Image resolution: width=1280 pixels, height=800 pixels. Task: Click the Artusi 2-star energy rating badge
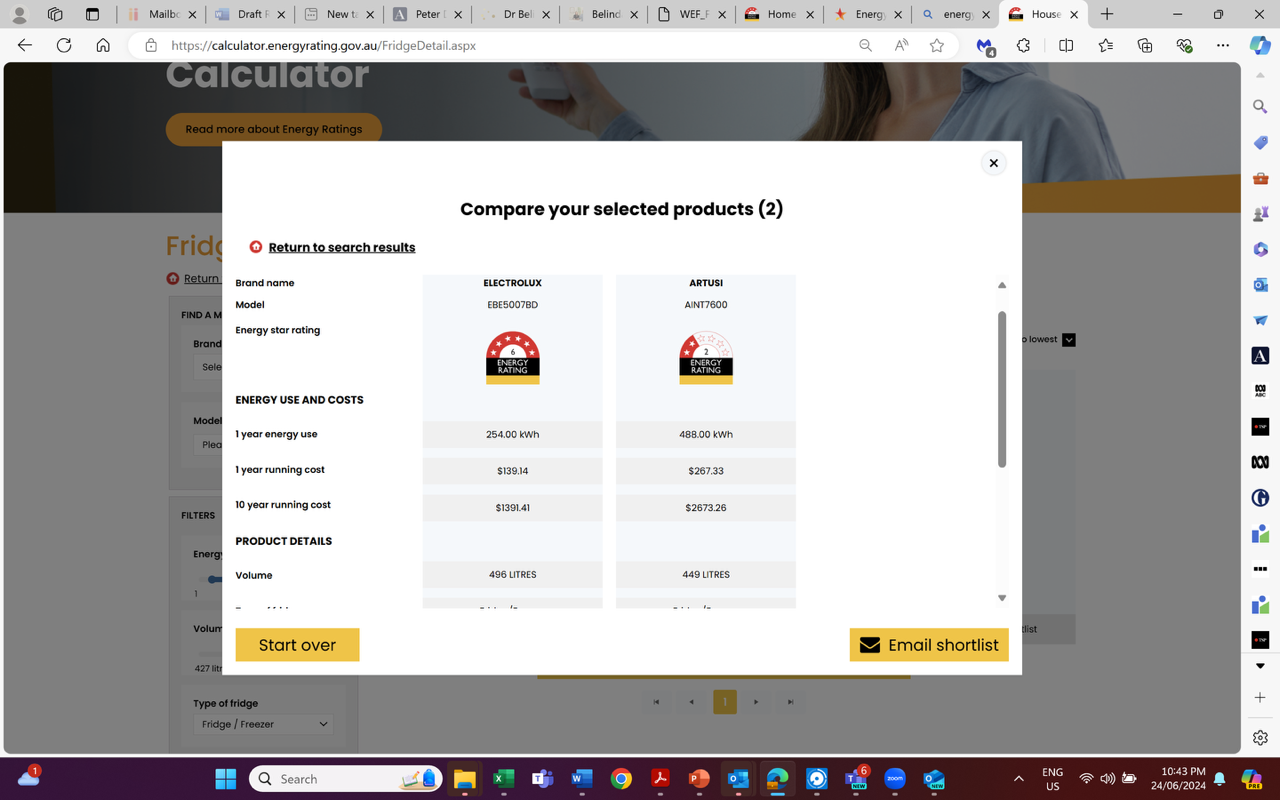point(705,358)
